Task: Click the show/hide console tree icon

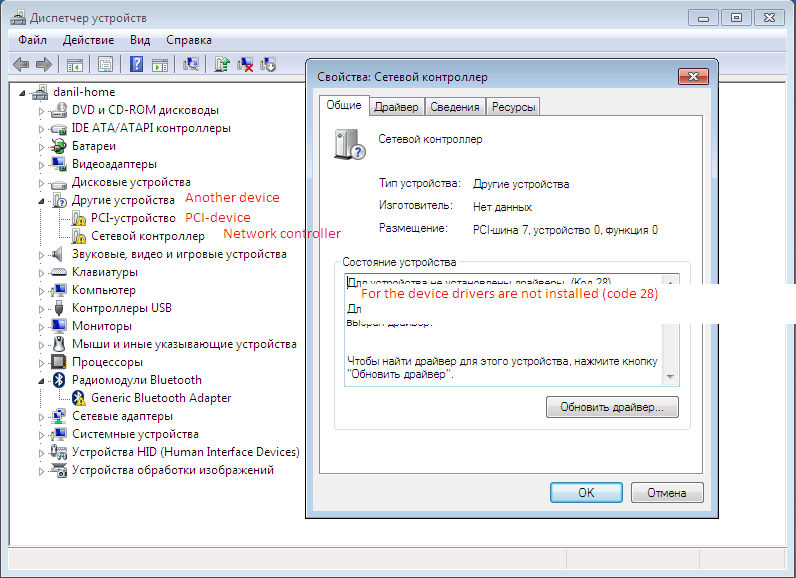Action: [x=75, y=64]
